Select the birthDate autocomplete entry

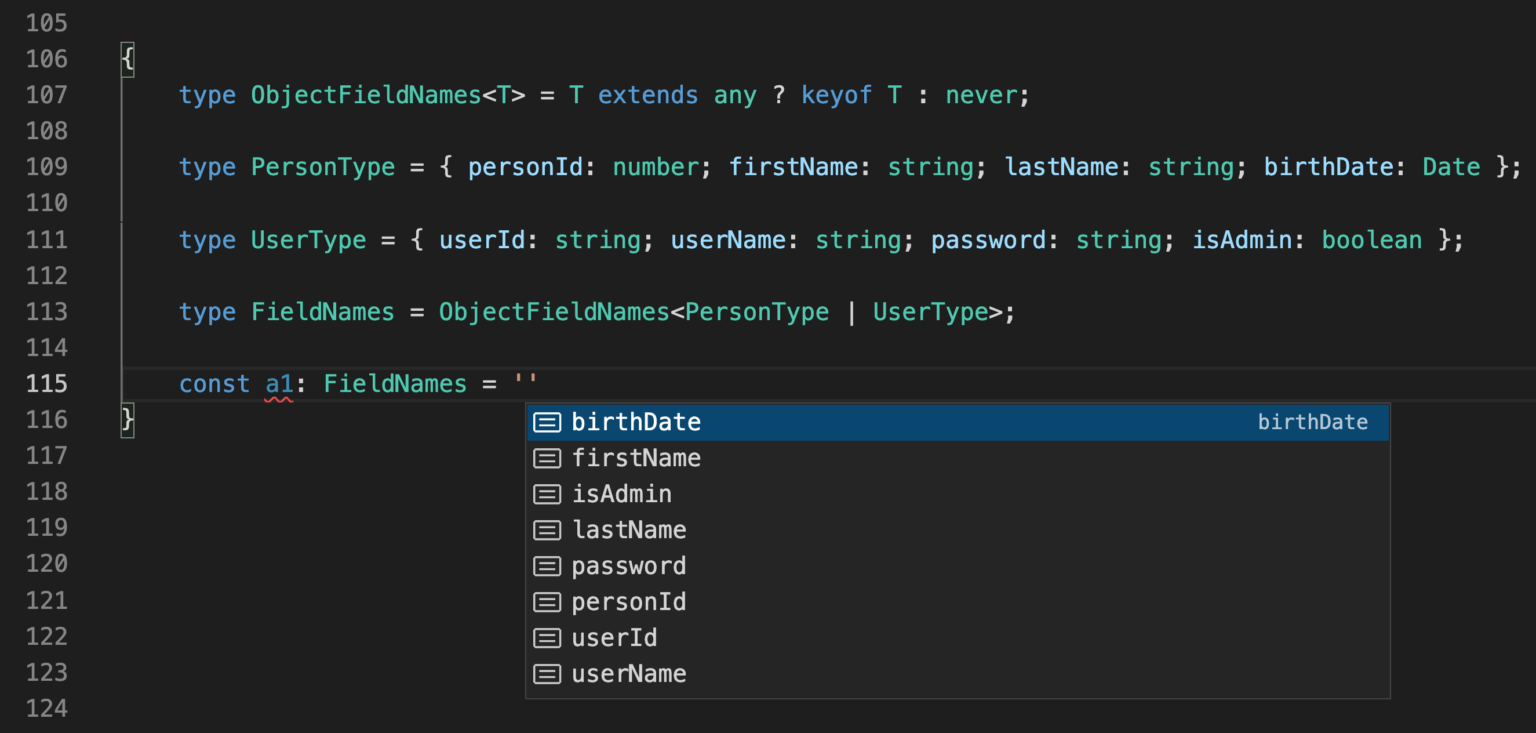pyautogui.click(x=636, y=422)
